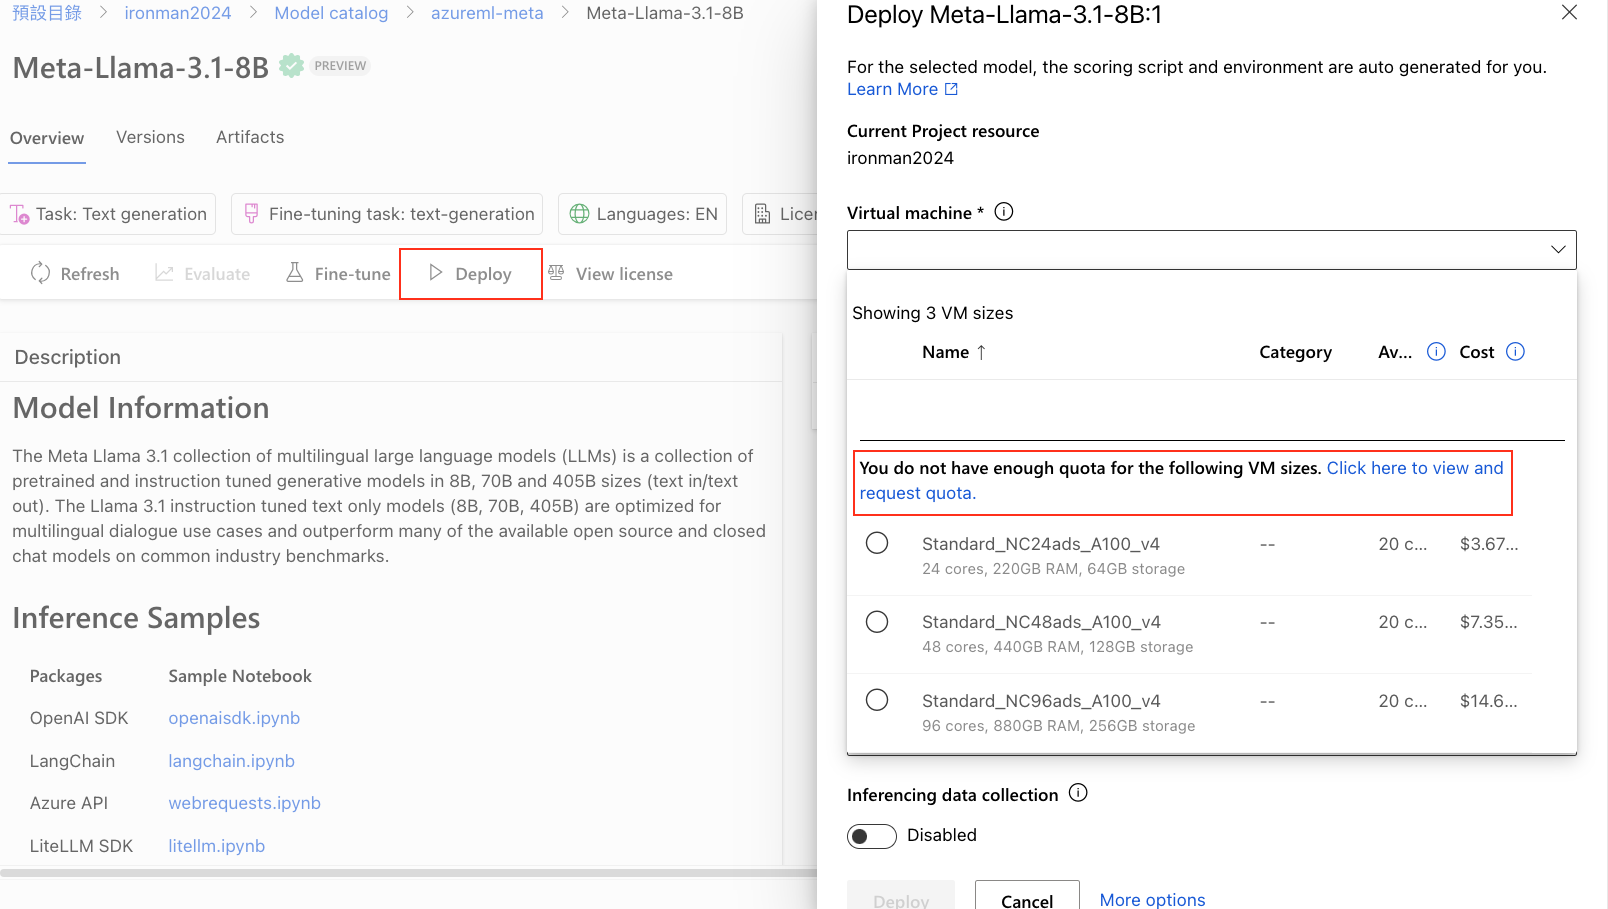1608x909 pixels.
Task: Go to azureml-meta in the breadcrumb
Action: click(487, 13)
